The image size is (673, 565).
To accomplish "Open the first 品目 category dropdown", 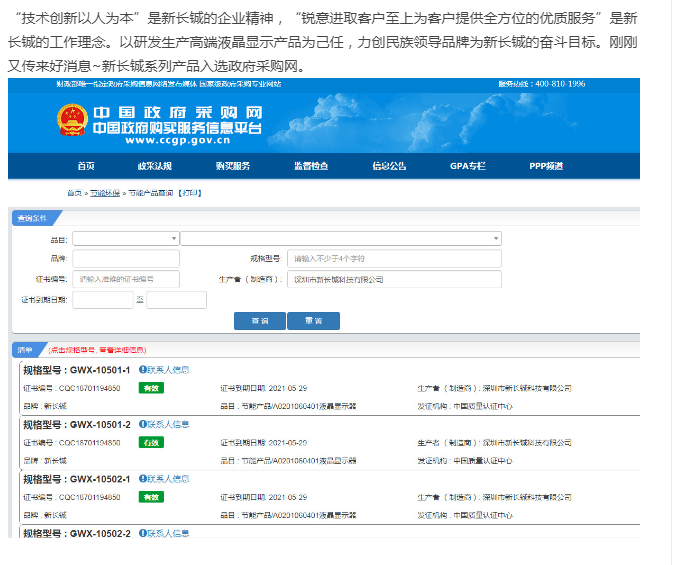I will point(126,238).
